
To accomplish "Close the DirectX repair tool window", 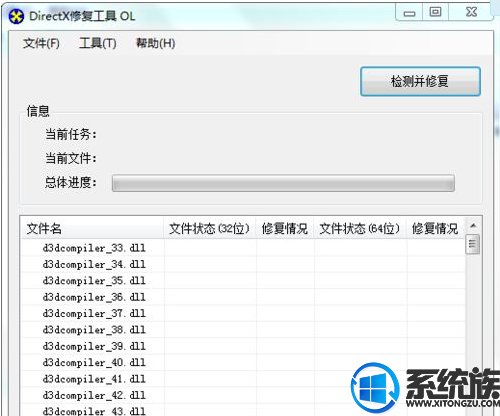I will pos(471,13).
